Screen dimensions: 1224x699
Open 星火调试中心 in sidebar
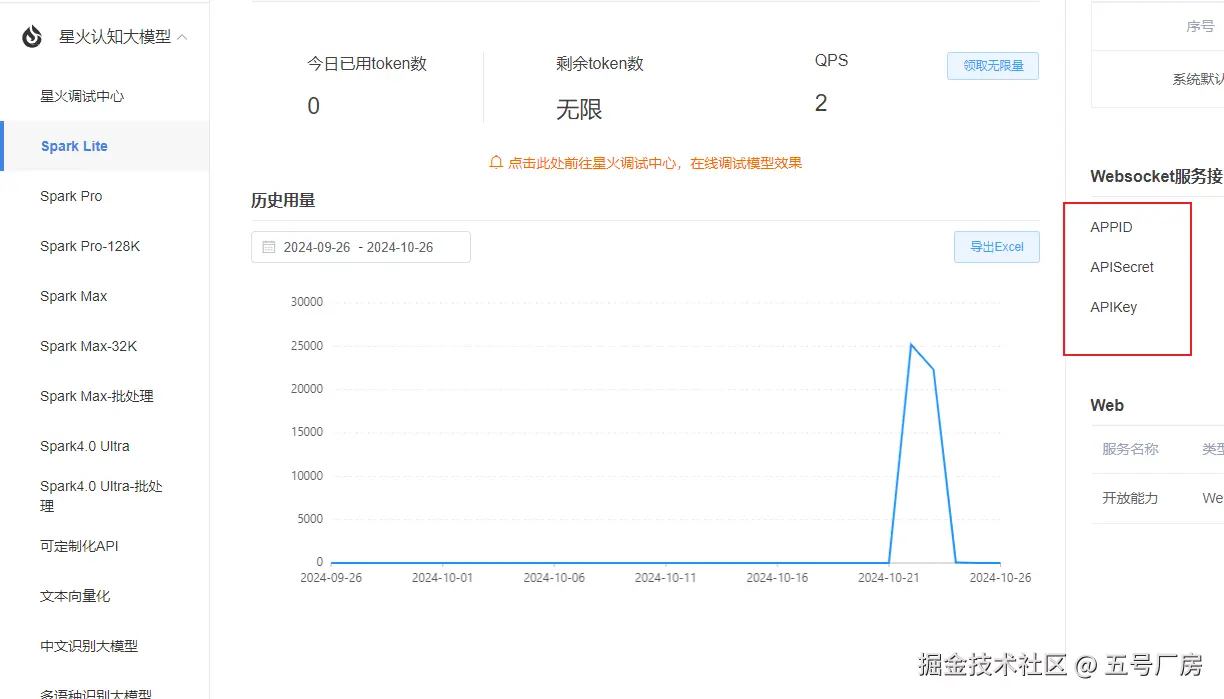click(x=82, y=96)
